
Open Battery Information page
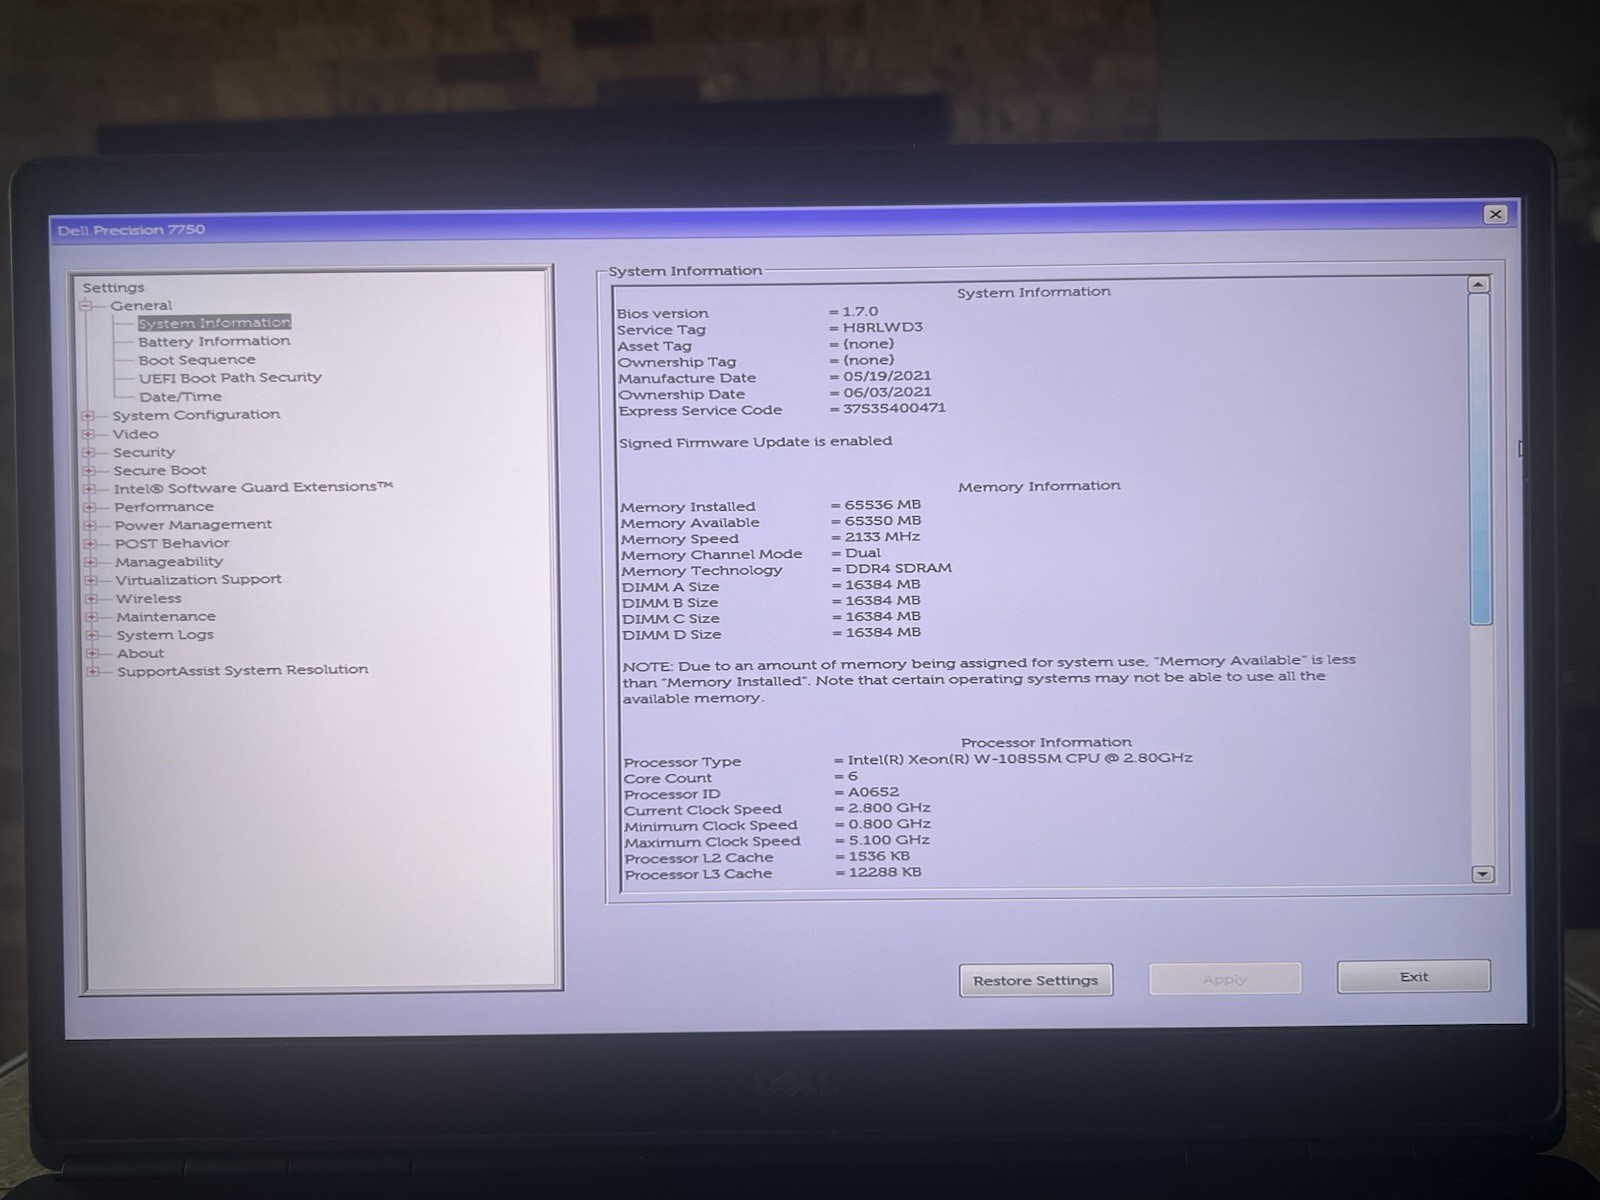[x=214, y=341]
